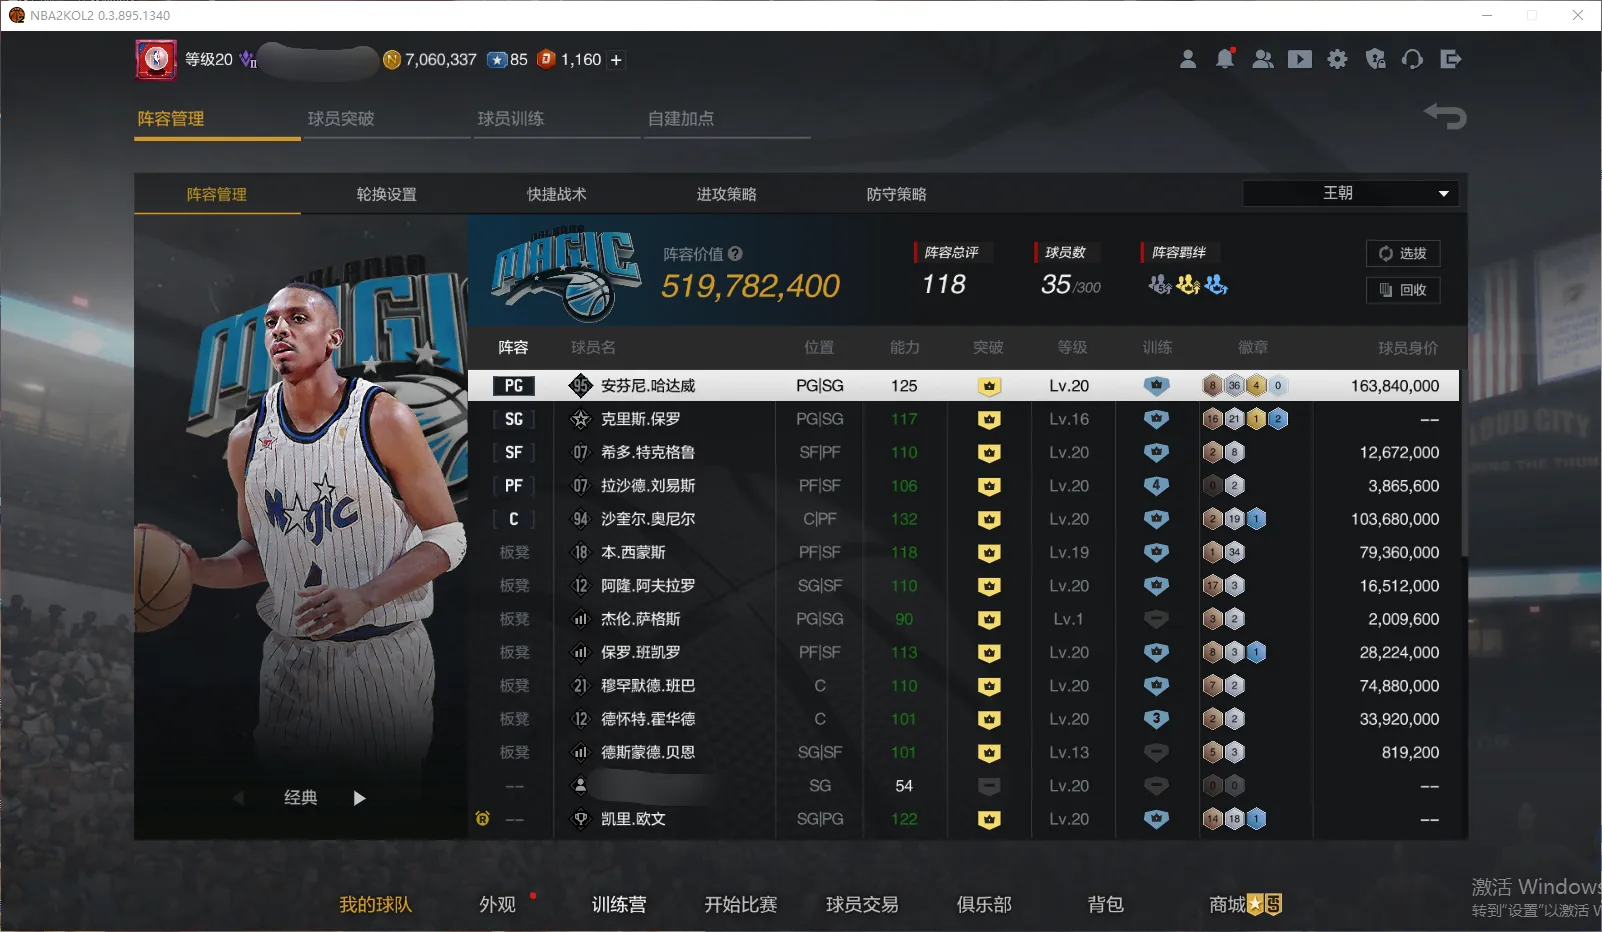Click 开始比赛 to start a game

coord(741,905)
